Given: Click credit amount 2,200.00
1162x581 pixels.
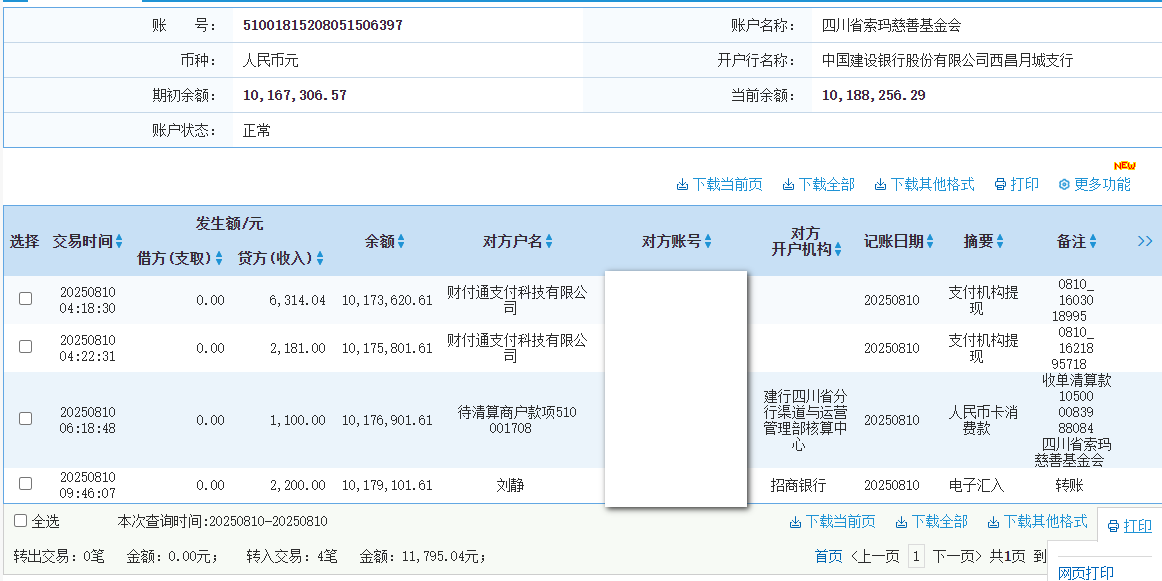Looking at the screenshot, I should 297,485.
